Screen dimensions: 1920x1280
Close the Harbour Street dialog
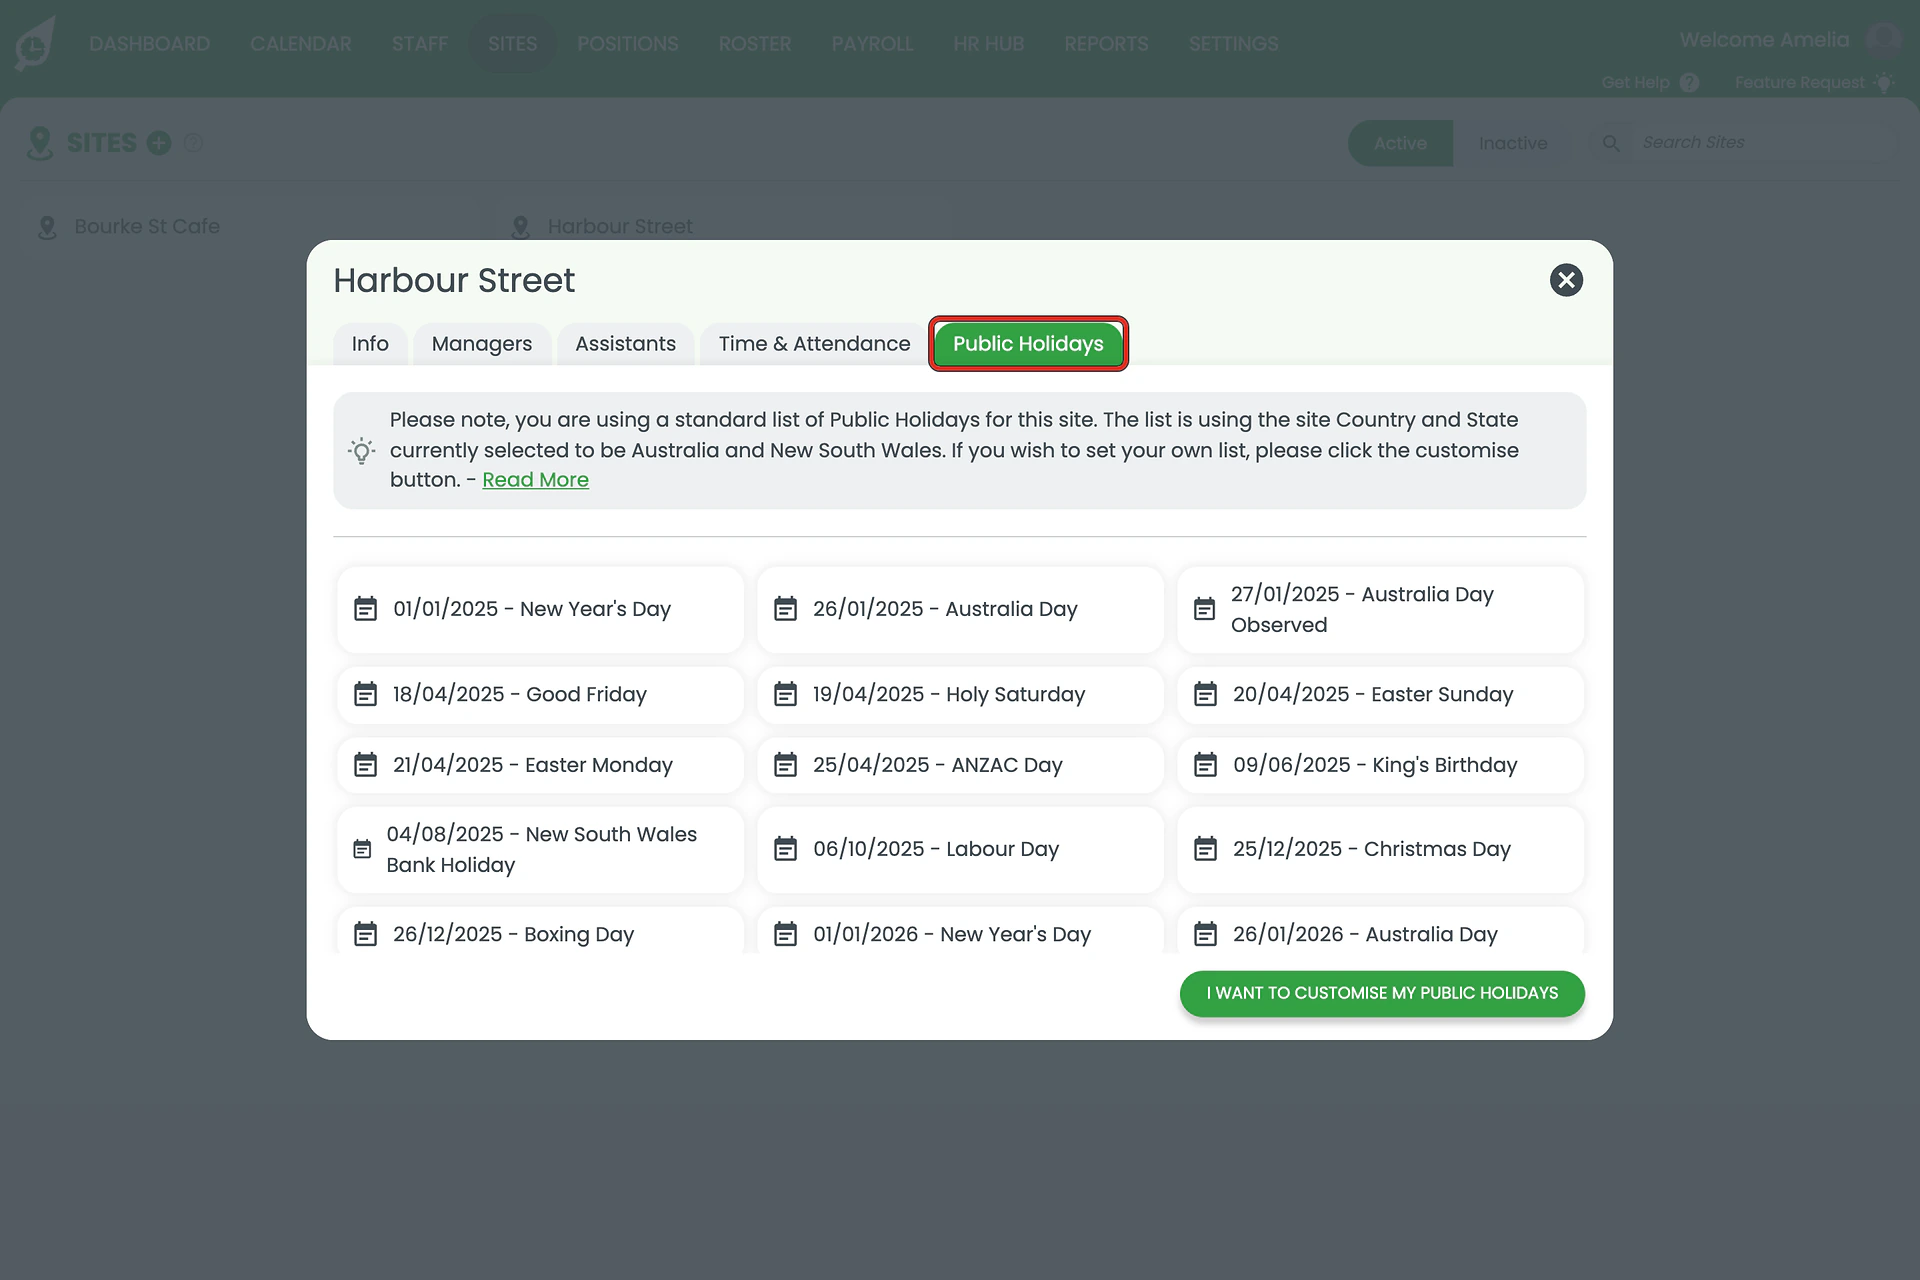(x=1566, y=280)
